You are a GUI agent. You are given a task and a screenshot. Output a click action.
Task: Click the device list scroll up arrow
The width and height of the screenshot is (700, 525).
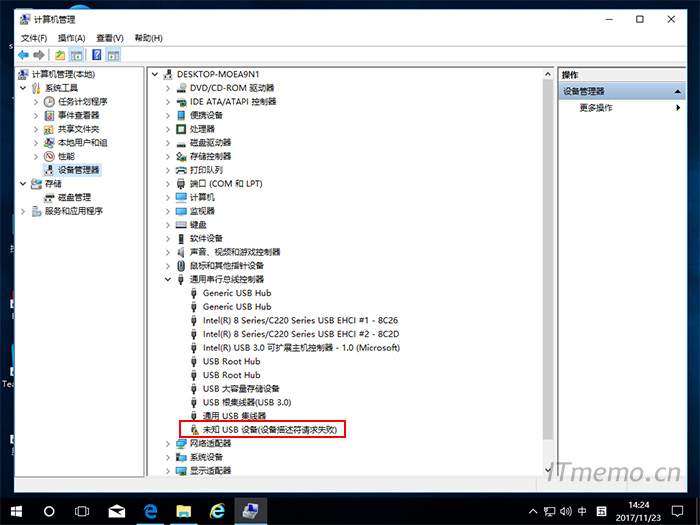pos(548,74)
